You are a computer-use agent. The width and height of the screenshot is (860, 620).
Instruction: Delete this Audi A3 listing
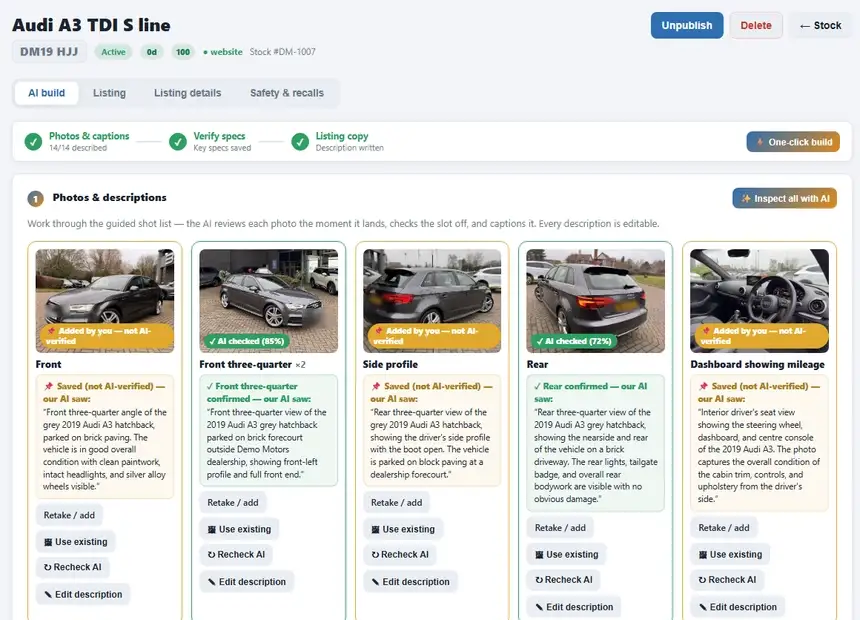point(756,25)
